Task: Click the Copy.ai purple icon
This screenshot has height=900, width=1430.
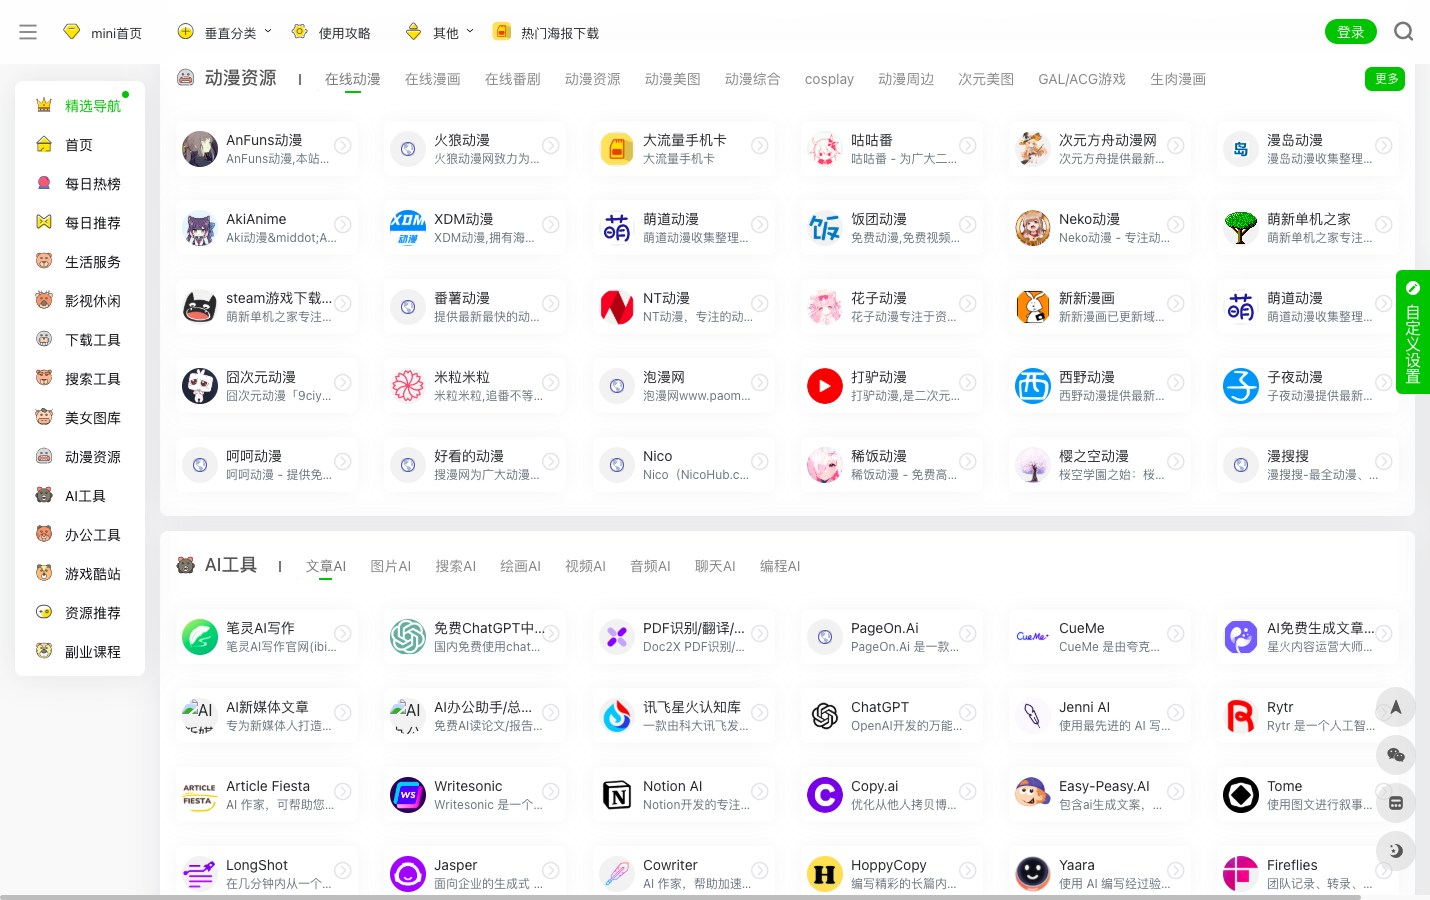Action: click(825, 795)
